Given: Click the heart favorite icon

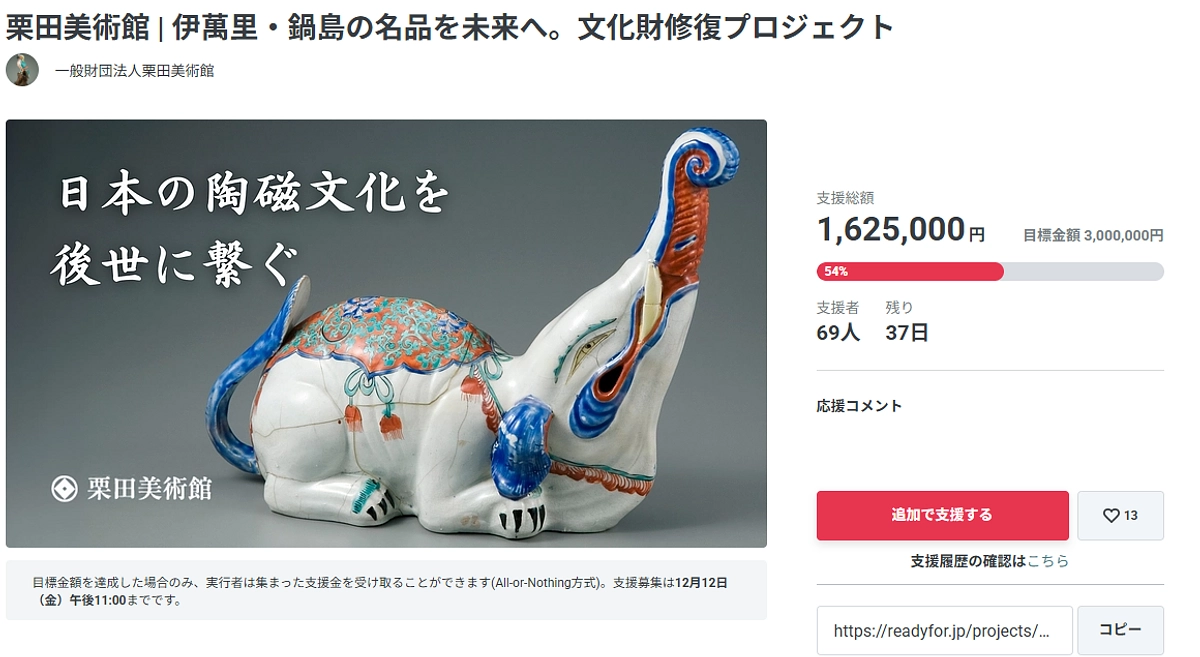Looking at the screenshot, I should pyautogui.click(x=1110, y=516).
